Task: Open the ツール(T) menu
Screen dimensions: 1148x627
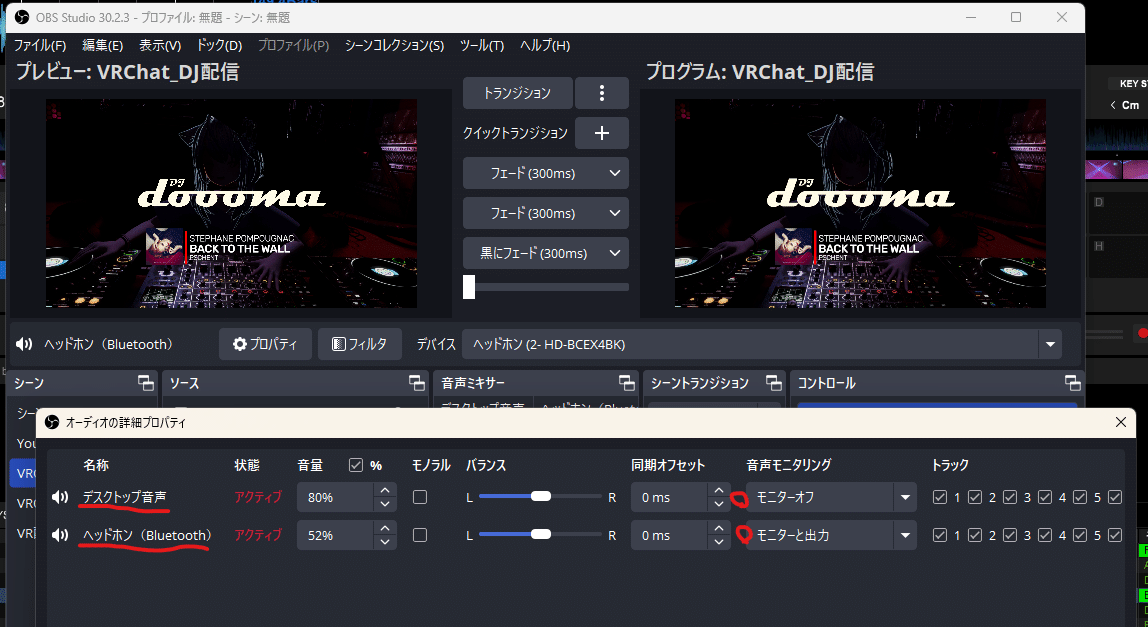Action: pos(482,45)
